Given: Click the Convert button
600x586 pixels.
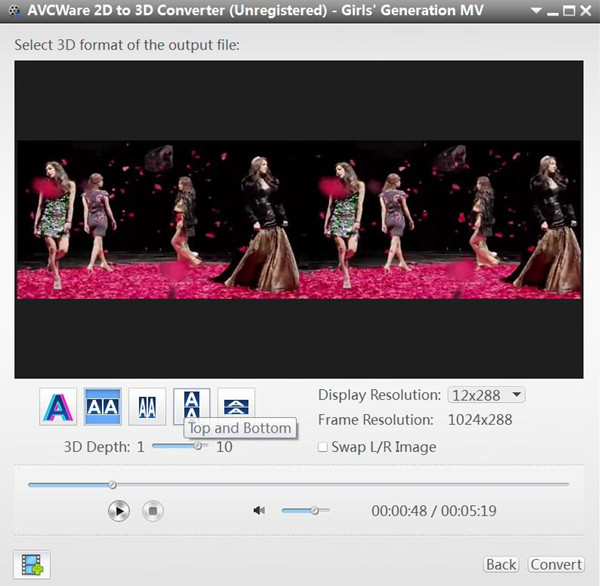Looking at the screenshot, I should (x=556, y=565).
